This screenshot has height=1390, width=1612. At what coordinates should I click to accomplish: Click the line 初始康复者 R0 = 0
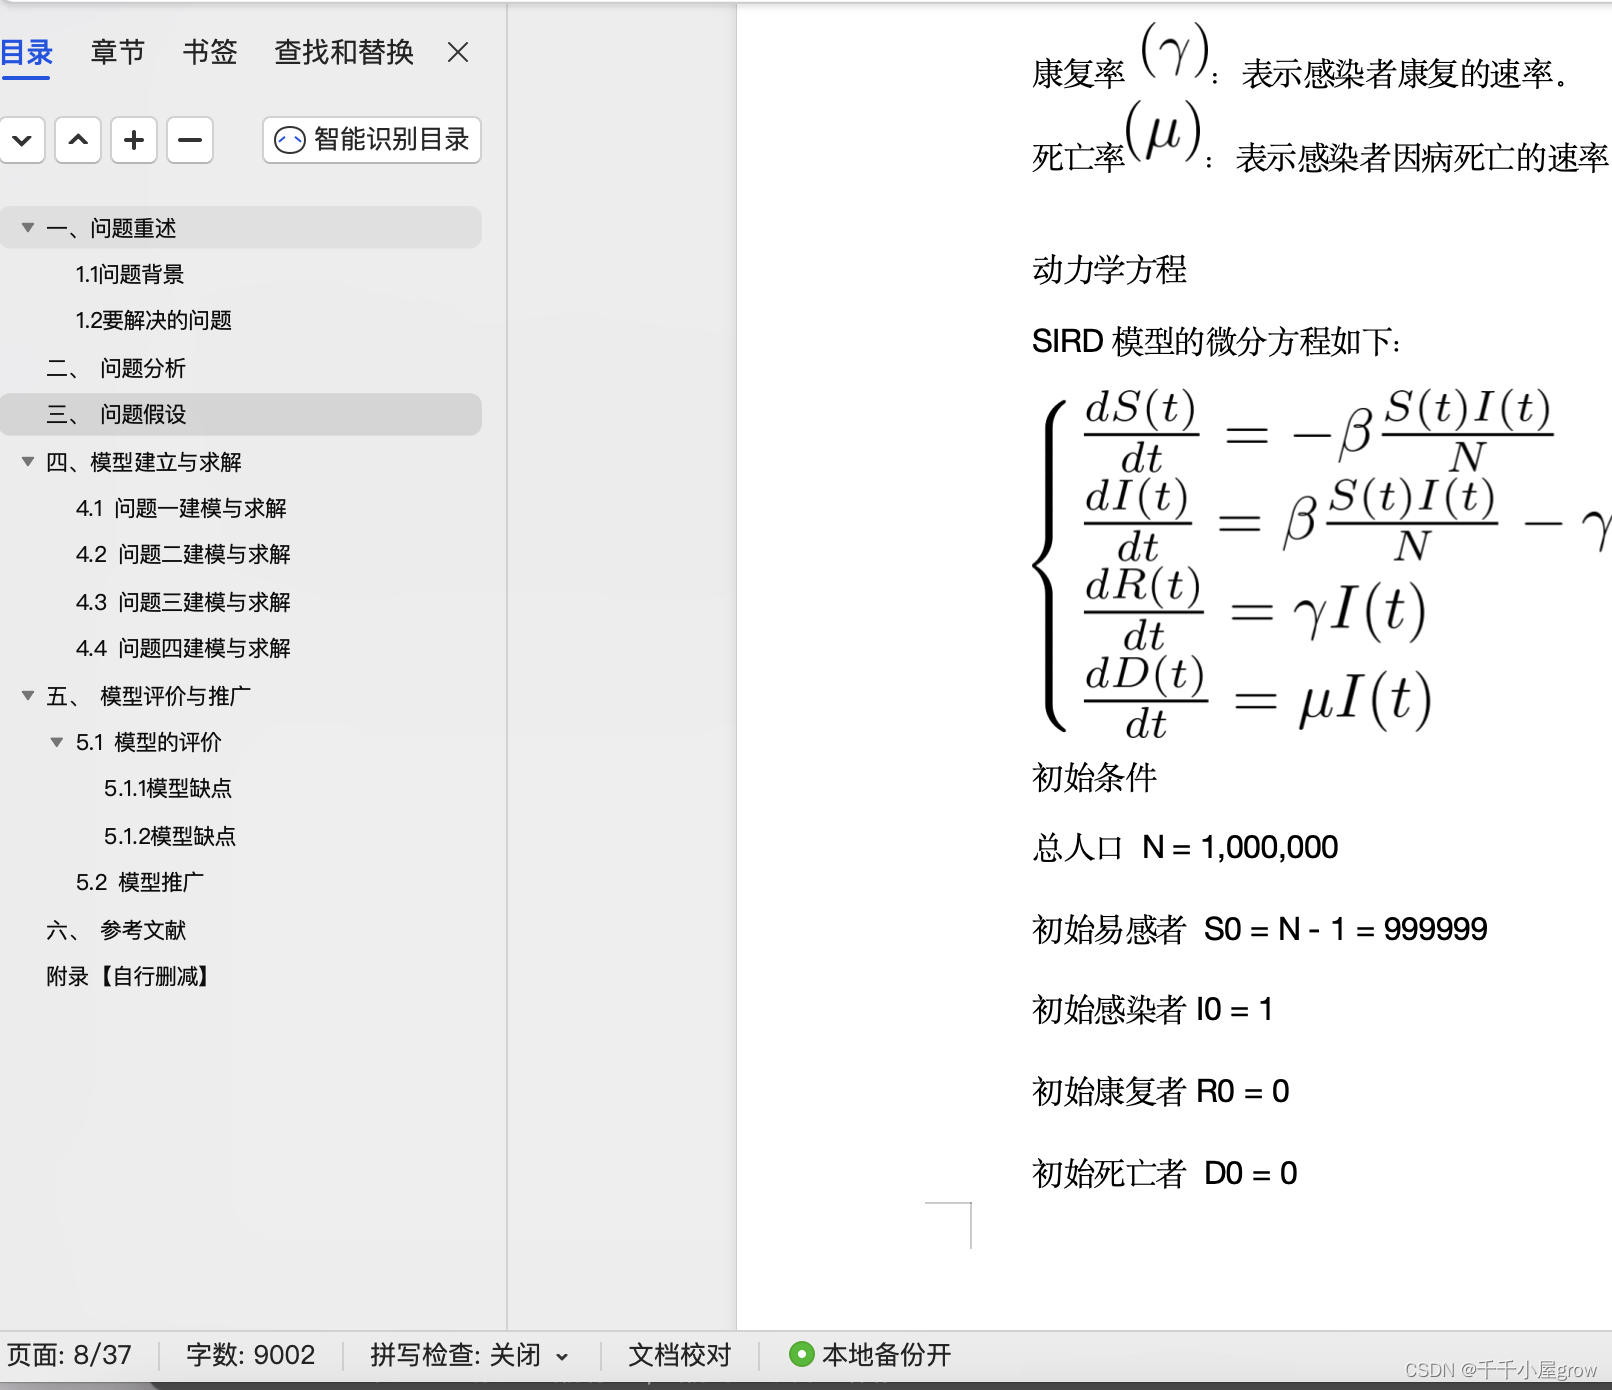pyautogui.click(x=1161, y=1092)
